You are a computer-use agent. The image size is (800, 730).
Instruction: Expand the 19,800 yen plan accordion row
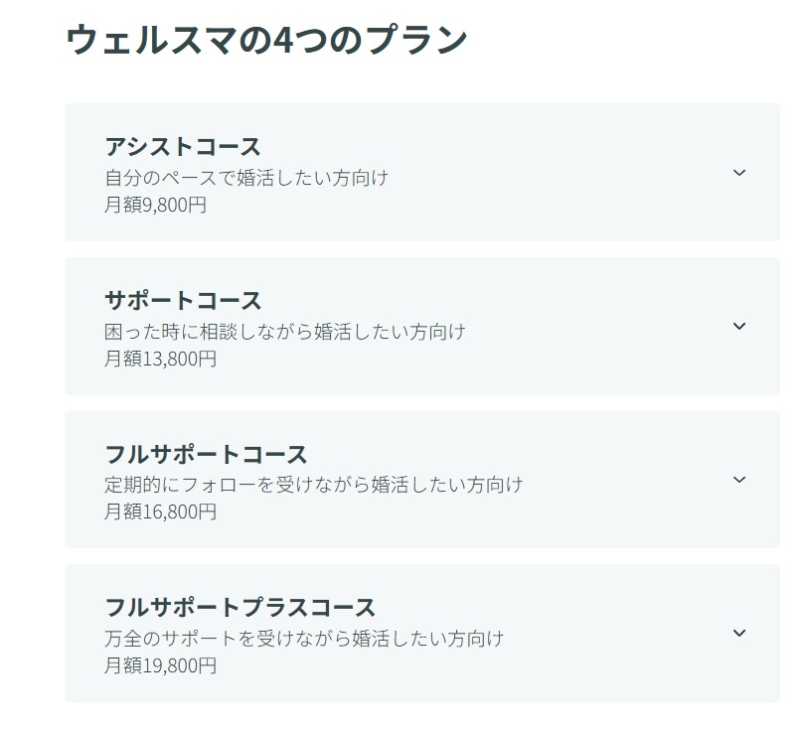click(422, 633)
